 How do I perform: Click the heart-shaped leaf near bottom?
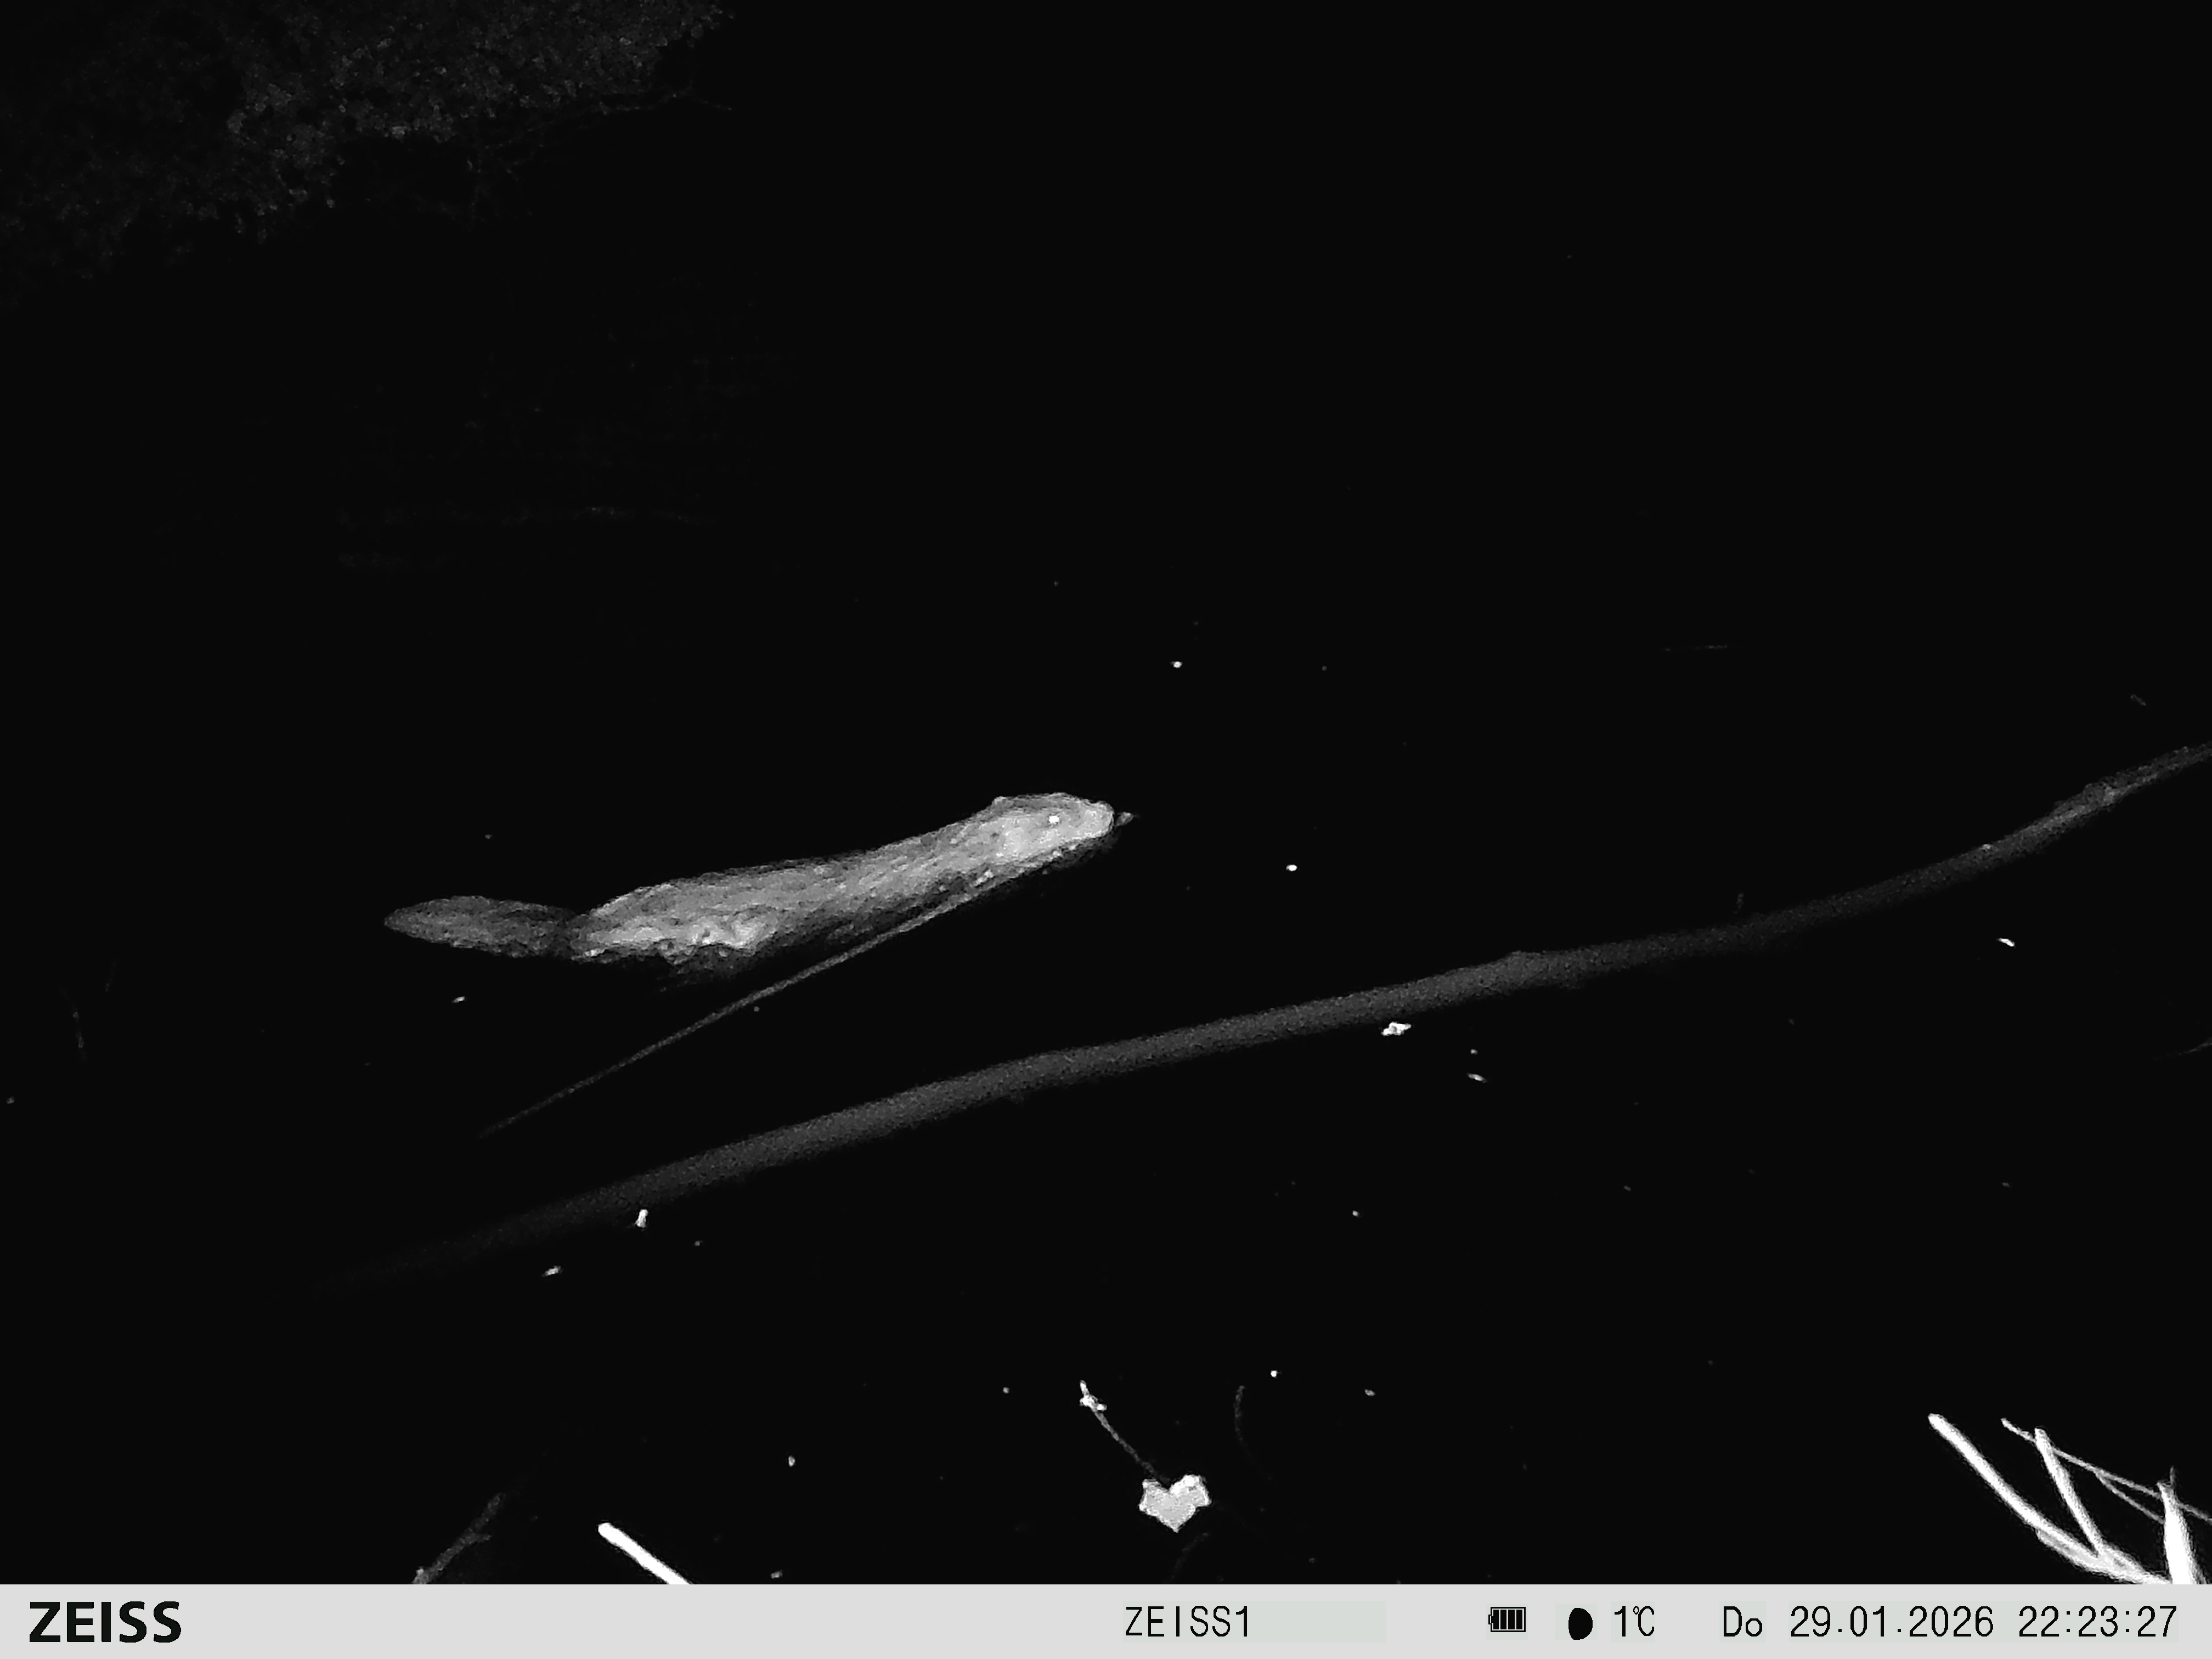pos(1176,1499)
